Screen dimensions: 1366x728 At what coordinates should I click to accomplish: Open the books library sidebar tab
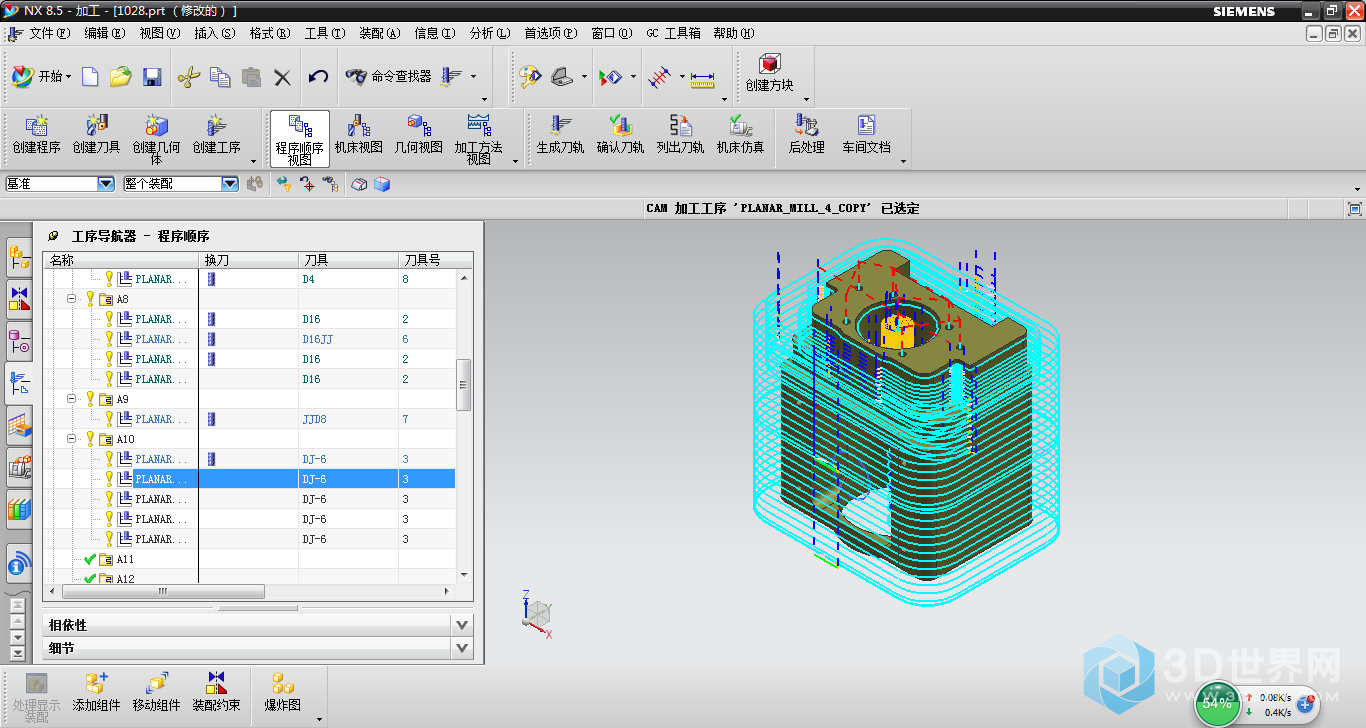tap(19, 509)
